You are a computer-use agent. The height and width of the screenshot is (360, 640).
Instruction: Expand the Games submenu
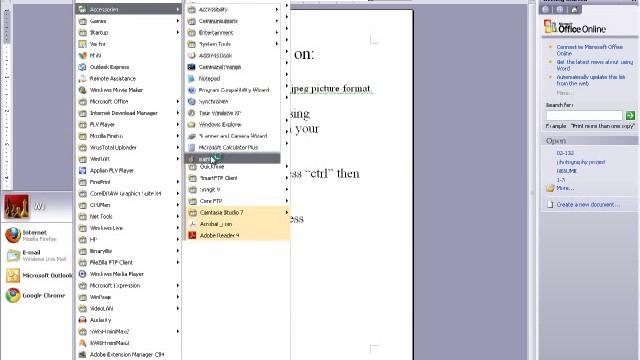[128, 21]
